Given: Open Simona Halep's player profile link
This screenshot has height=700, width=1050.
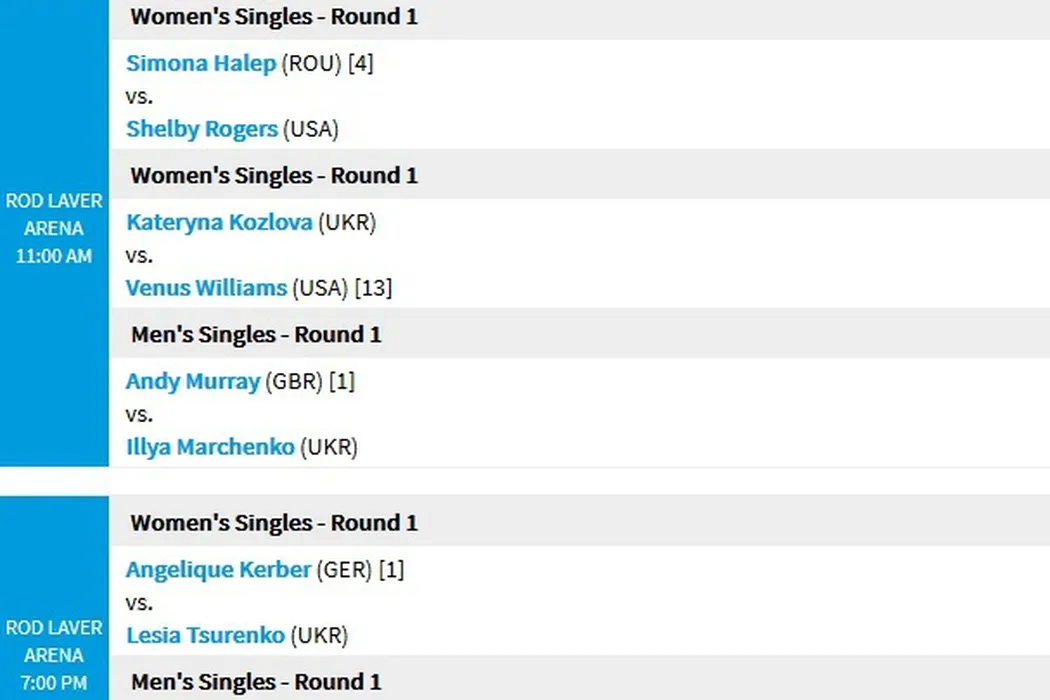Looking at the screenshot, I should (200, 64).
